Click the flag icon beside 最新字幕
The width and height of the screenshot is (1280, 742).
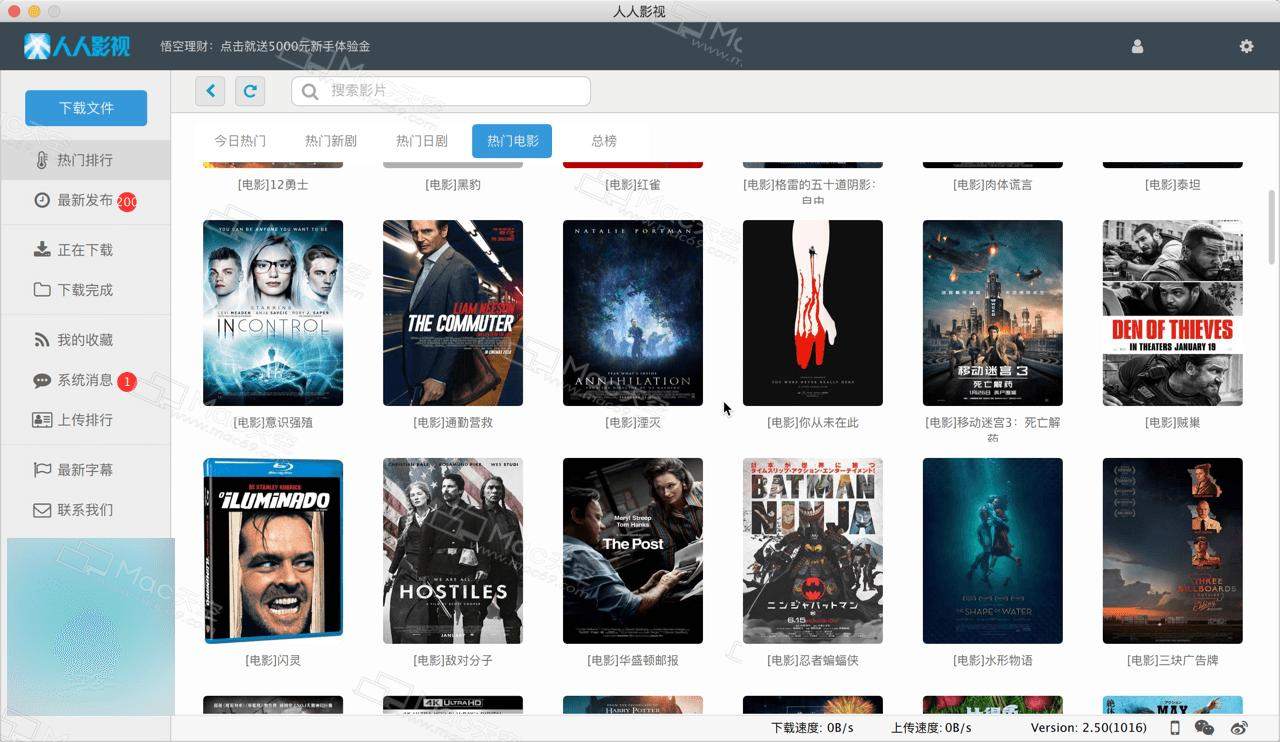42,470
